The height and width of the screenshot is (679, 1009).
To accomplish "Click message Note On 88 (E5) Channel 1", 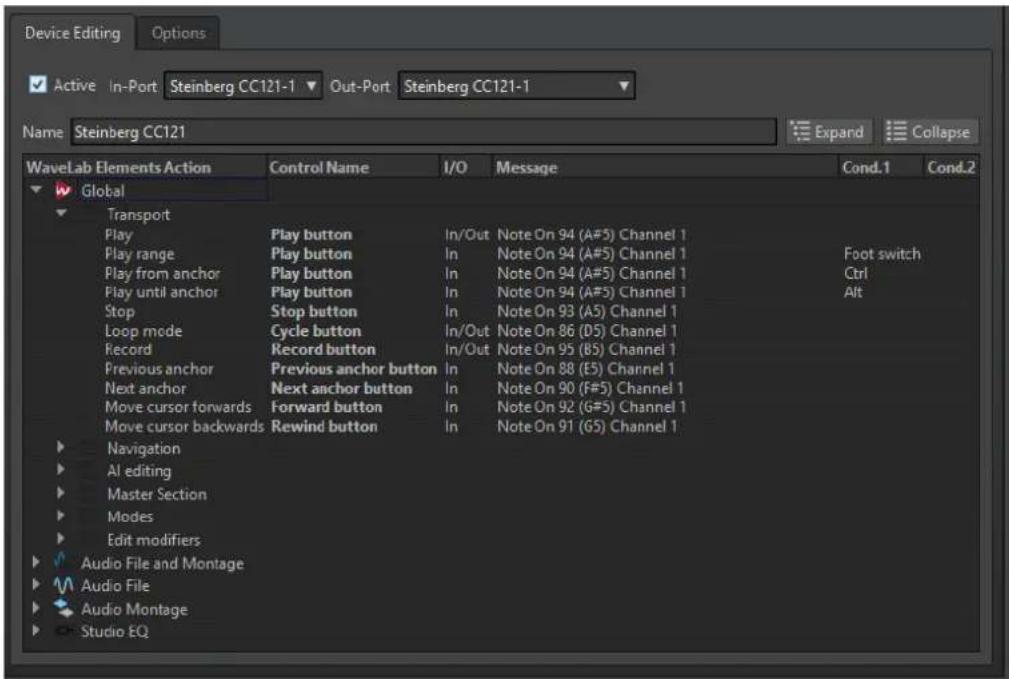I will 586,369.
